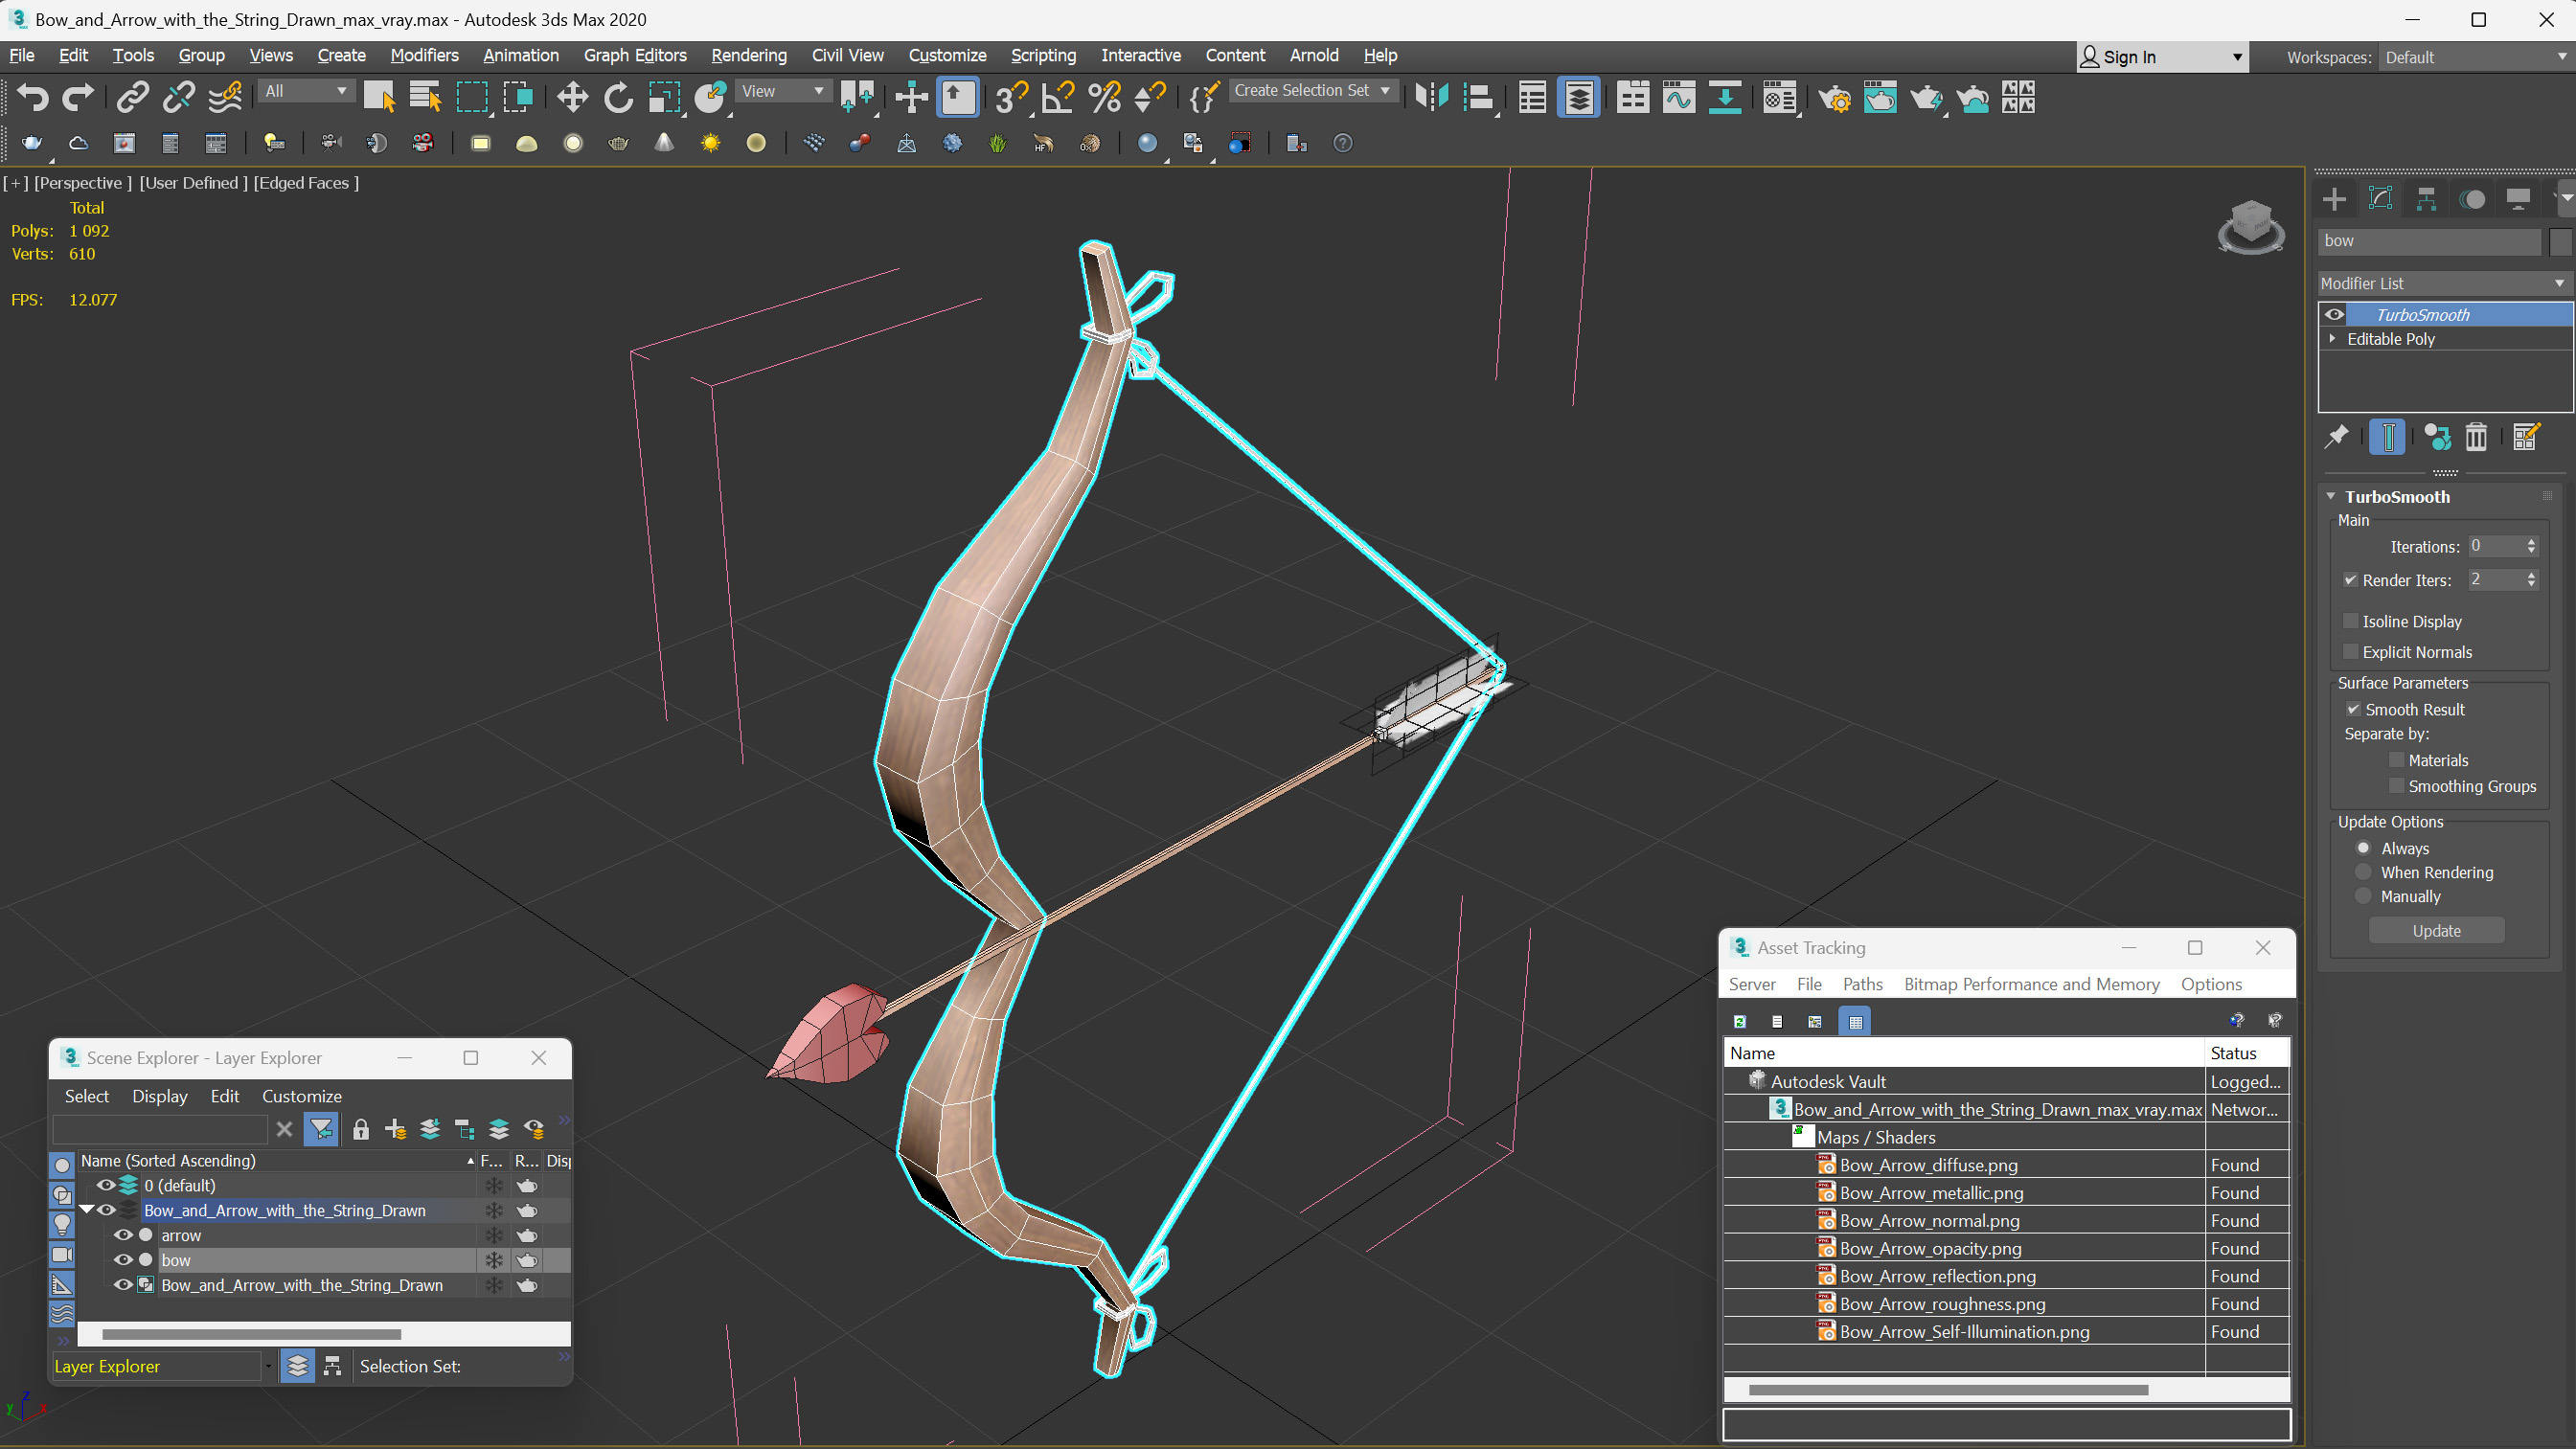This screenshot has width=2576, height=1449.
Task: Open the selection filter All dropdown
Action: tap(305, 91)
